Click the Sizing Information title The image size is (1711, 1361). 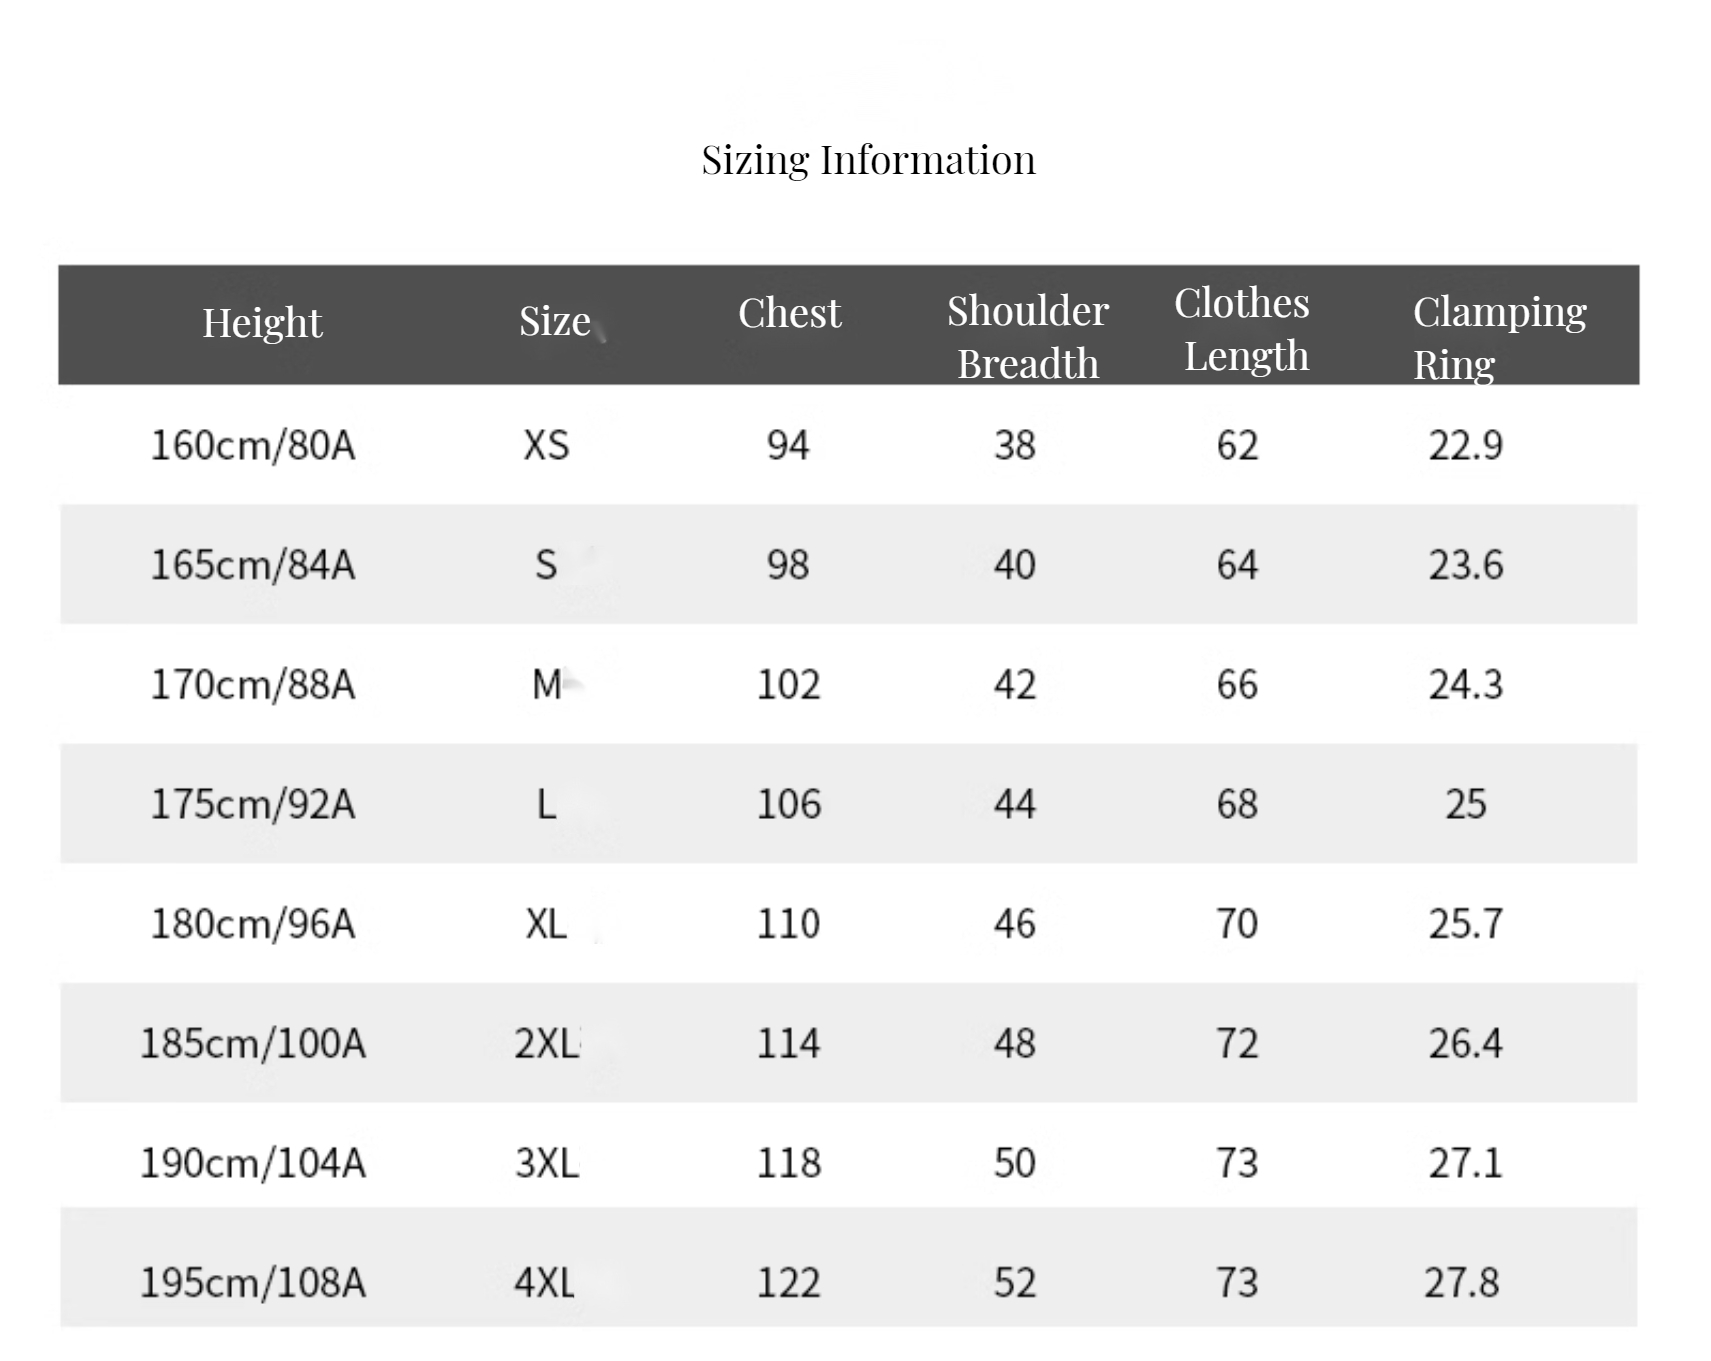[x=868, y=160]
